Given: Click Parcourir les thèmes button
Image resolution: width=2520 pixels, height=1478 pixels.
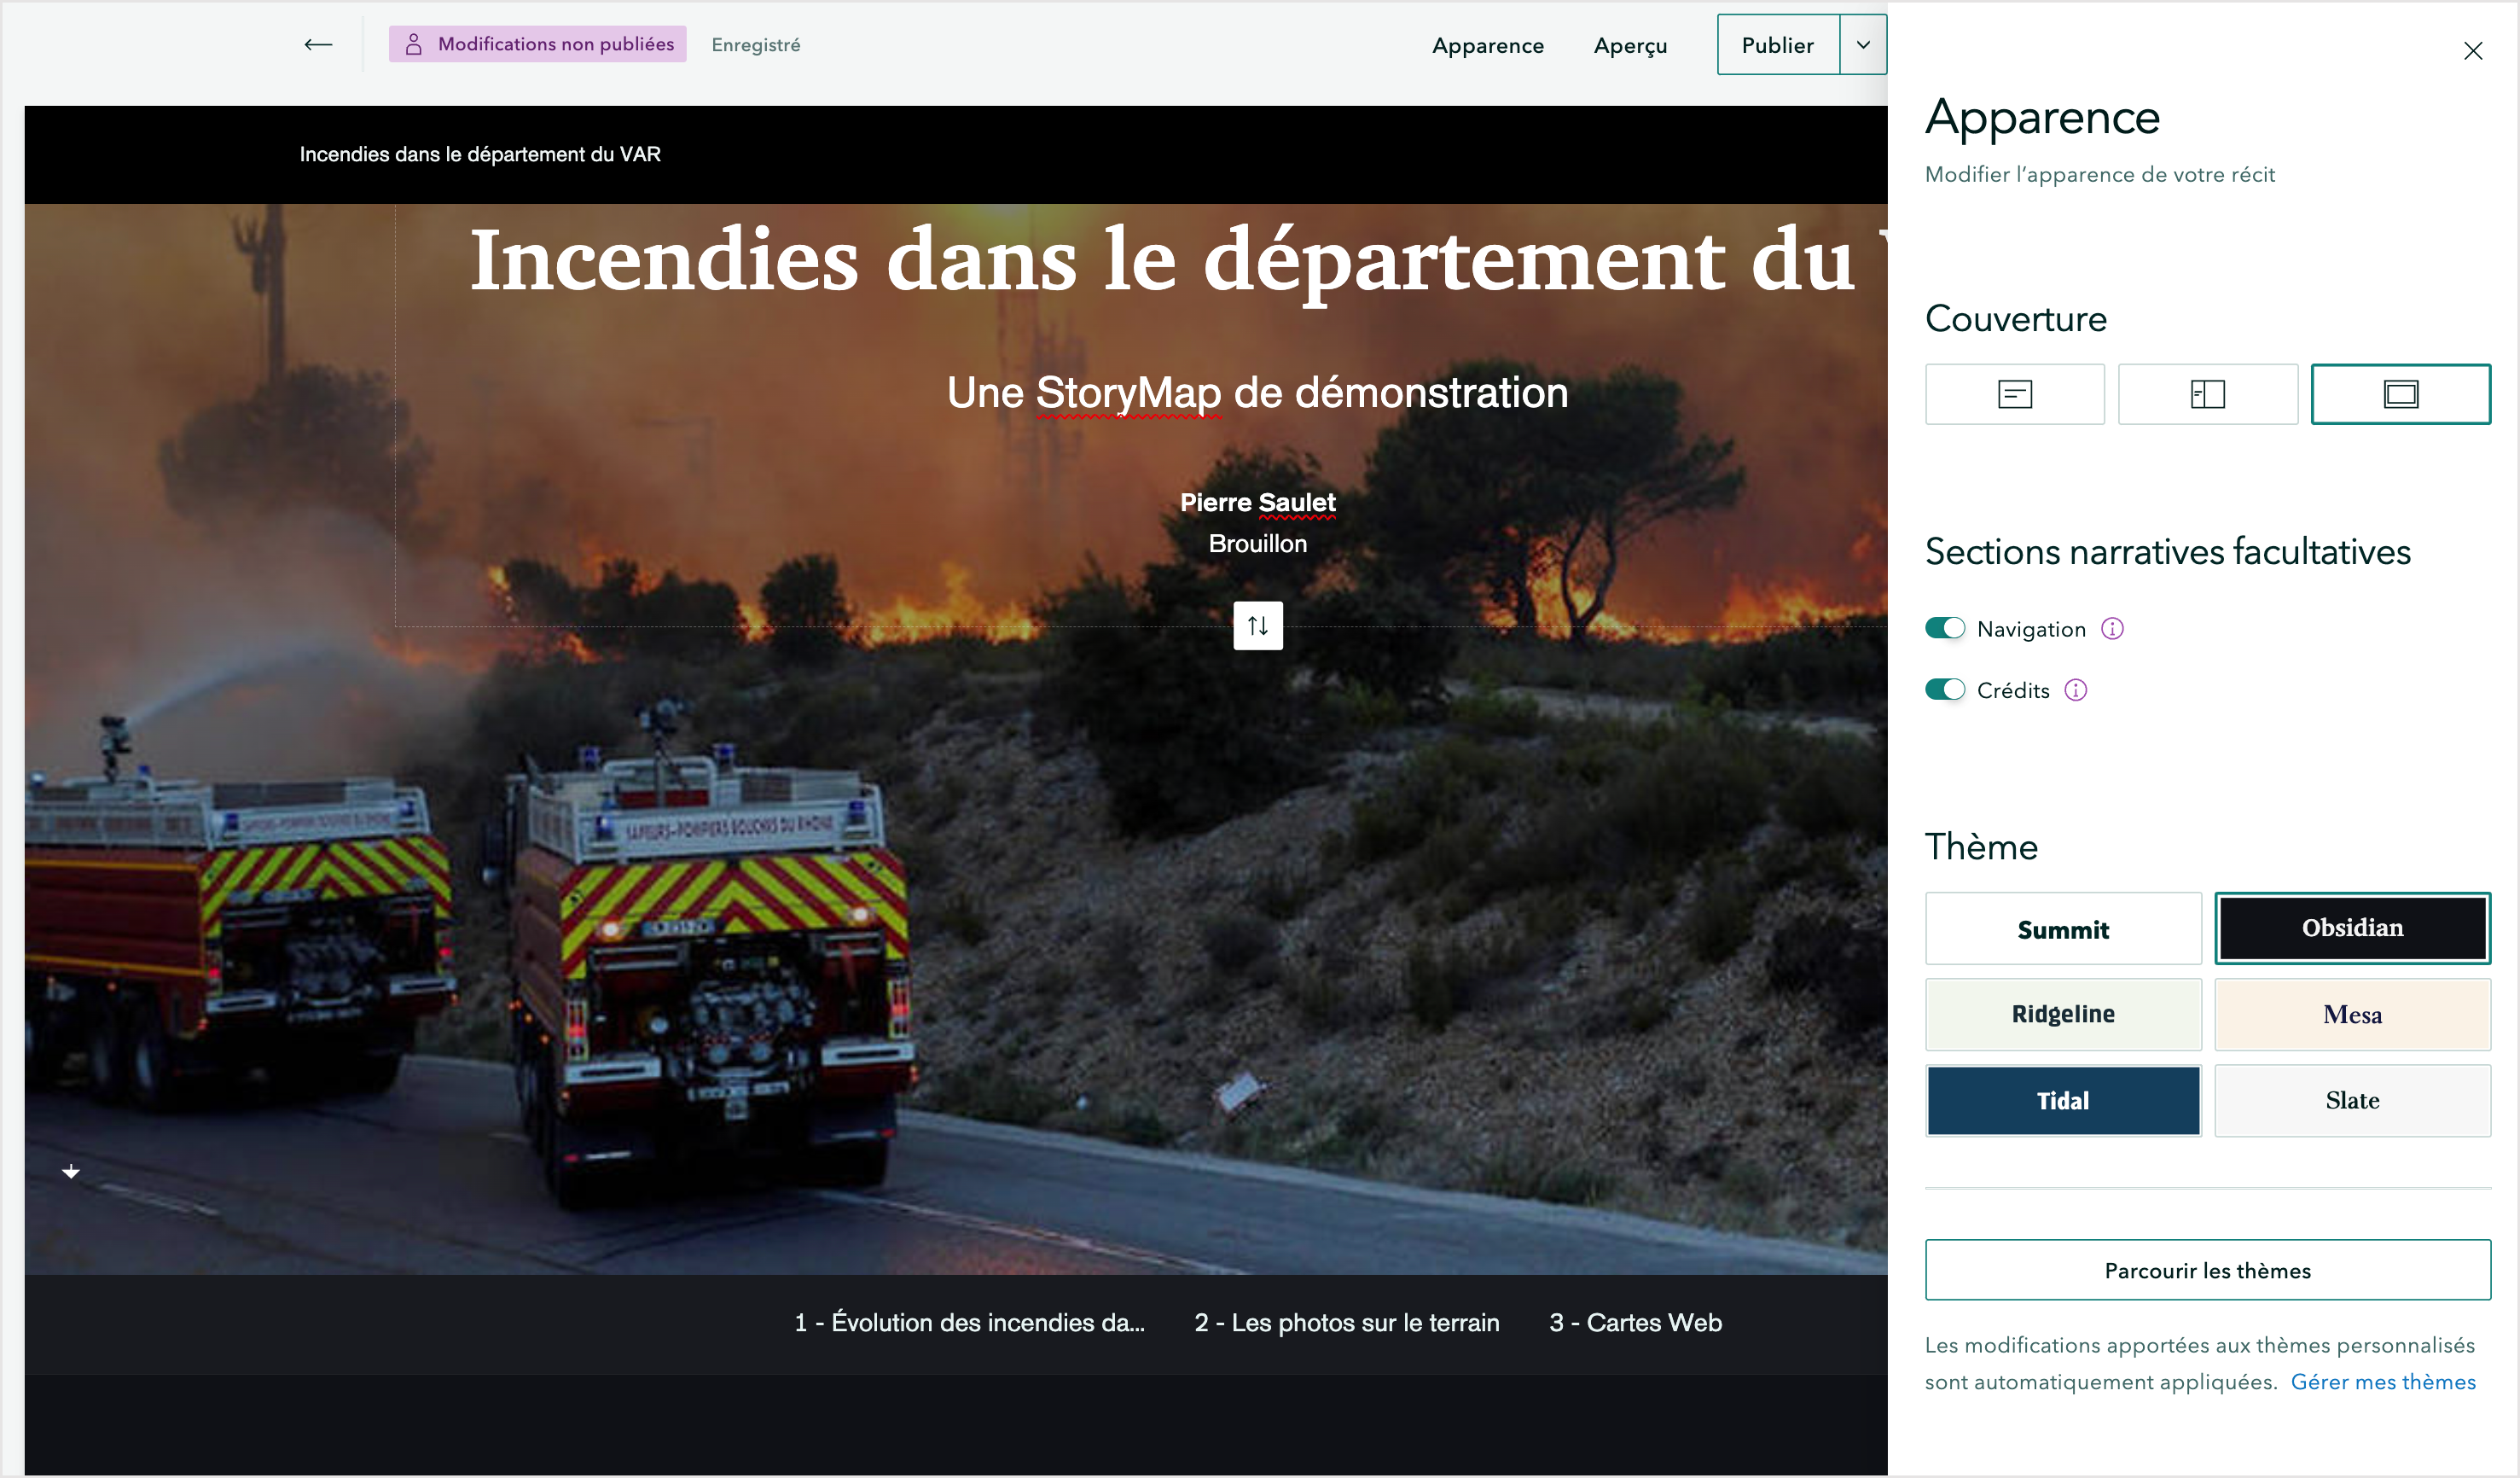Looking at the screenshot, I should click(2207, 1270).
